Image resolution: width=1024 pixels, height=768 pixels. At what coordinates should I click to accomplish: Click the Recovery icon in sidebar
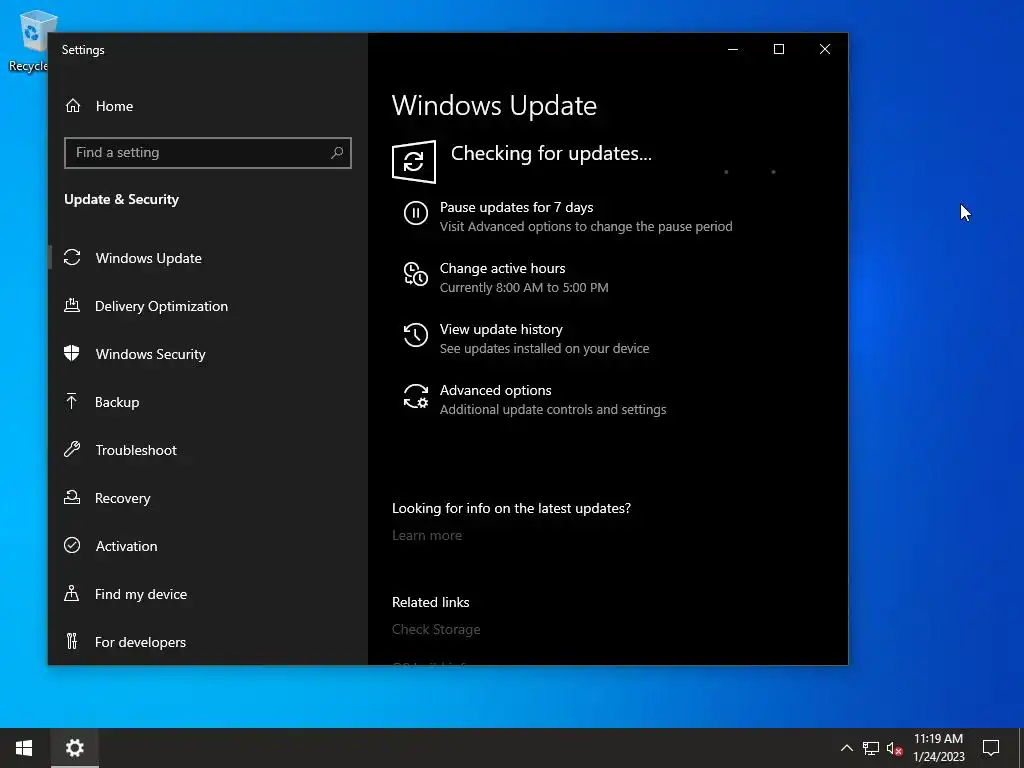pyautogui.click(x=72, y=497)
